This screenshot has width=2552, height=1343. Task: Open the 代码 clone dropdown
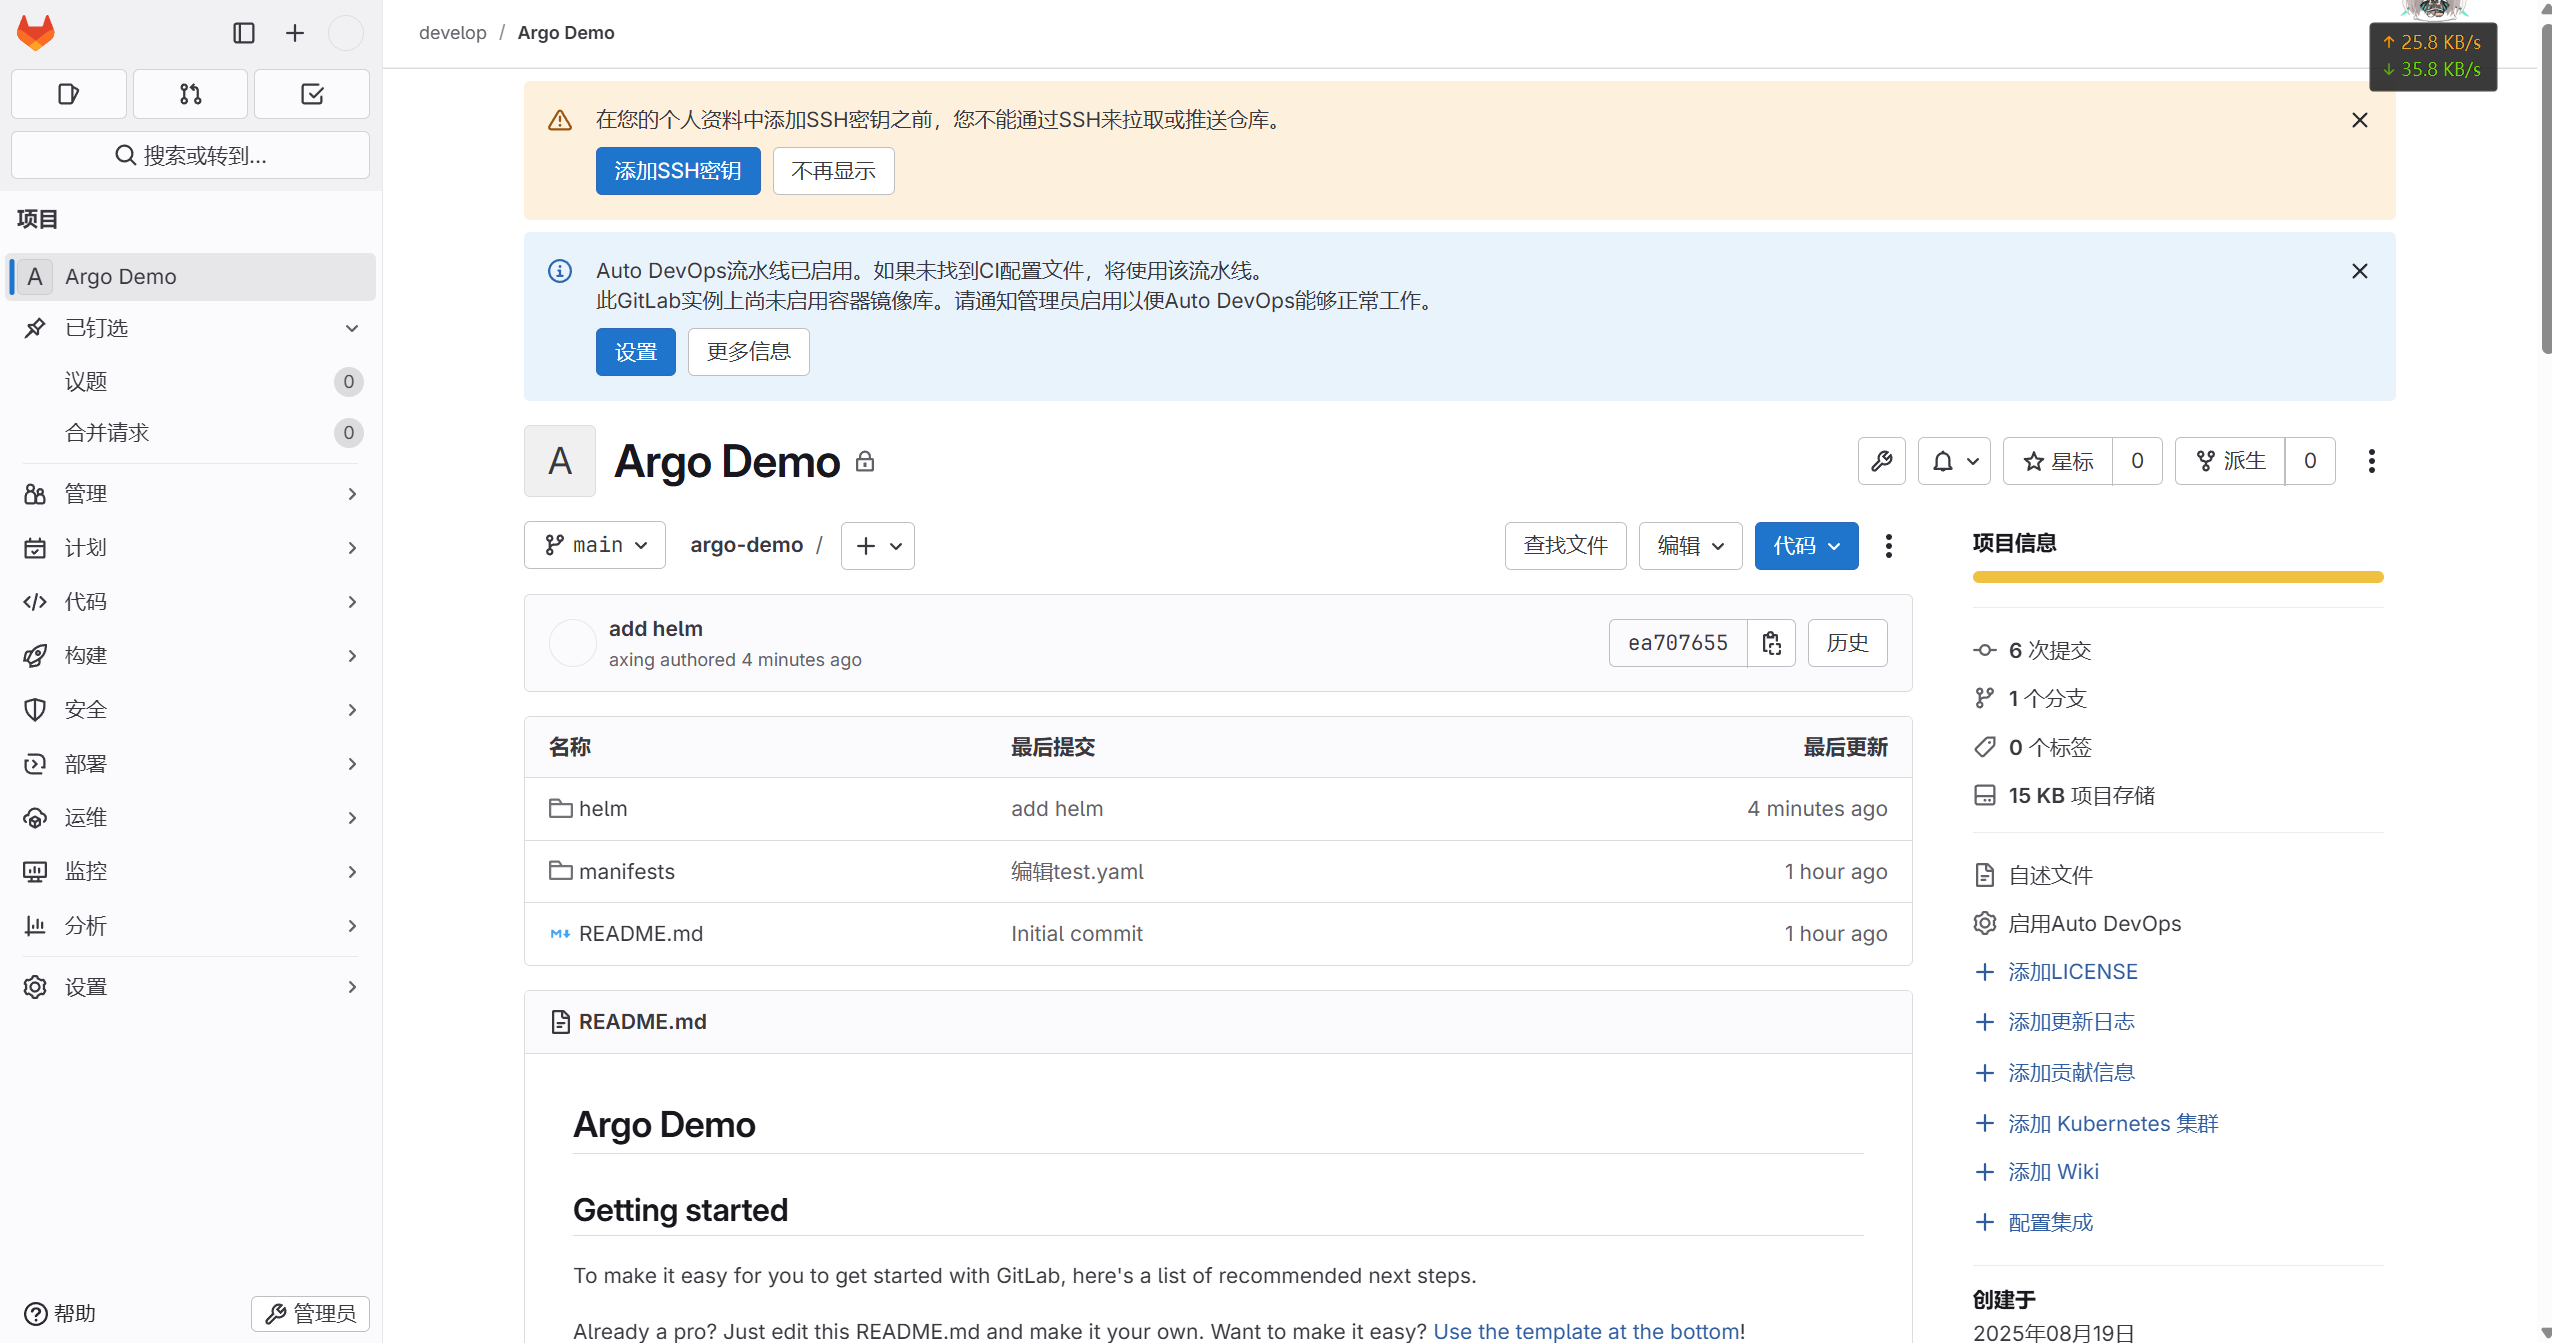1806,546
